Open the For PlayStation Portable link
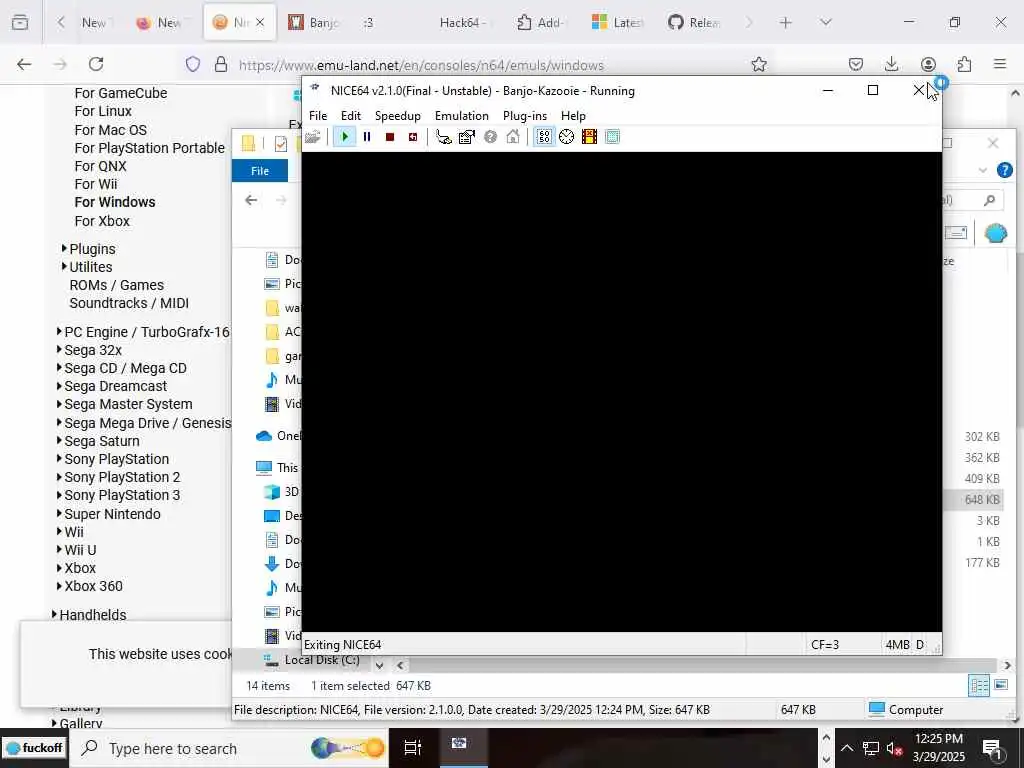 point(150,148)
